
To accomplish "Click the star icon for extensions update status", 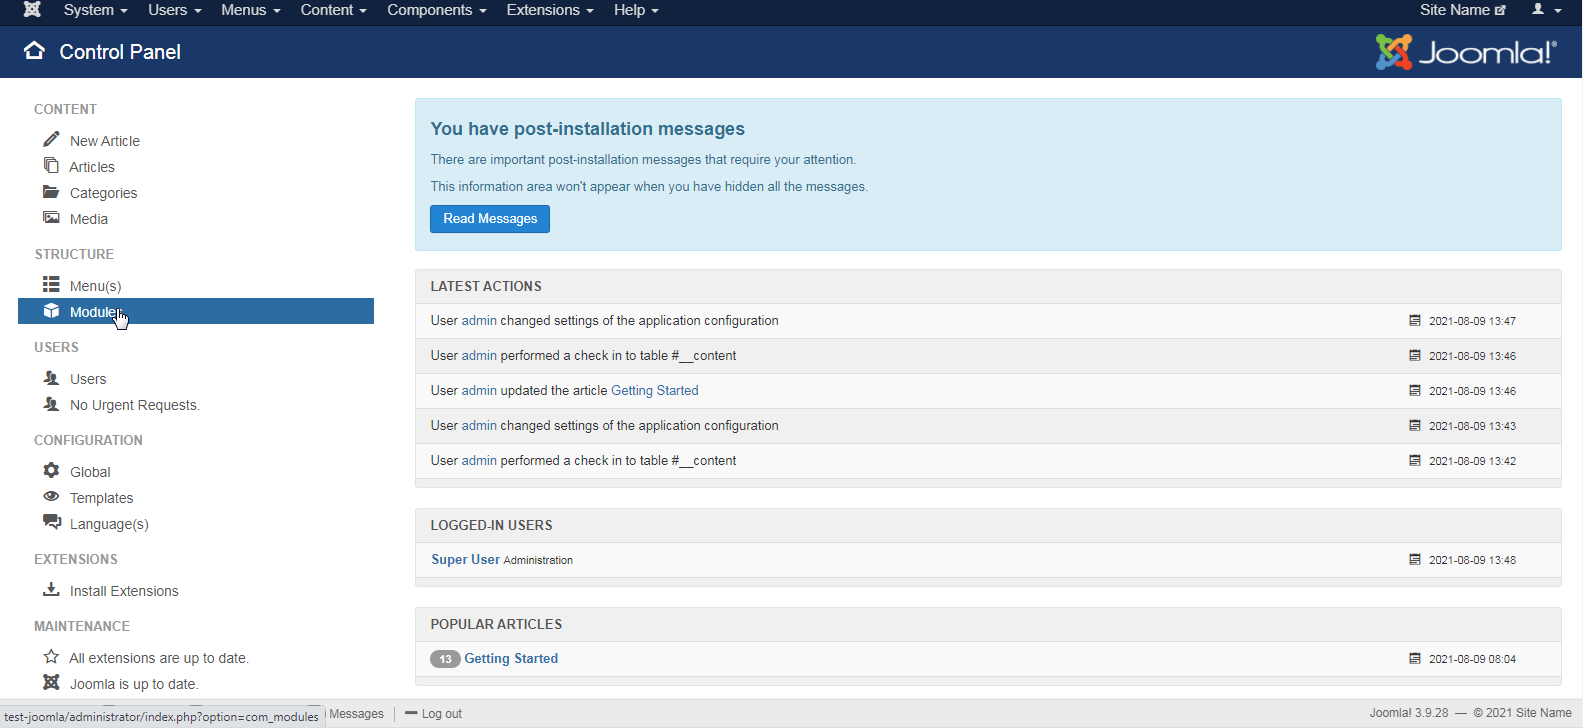I will [x=51, y=657].
